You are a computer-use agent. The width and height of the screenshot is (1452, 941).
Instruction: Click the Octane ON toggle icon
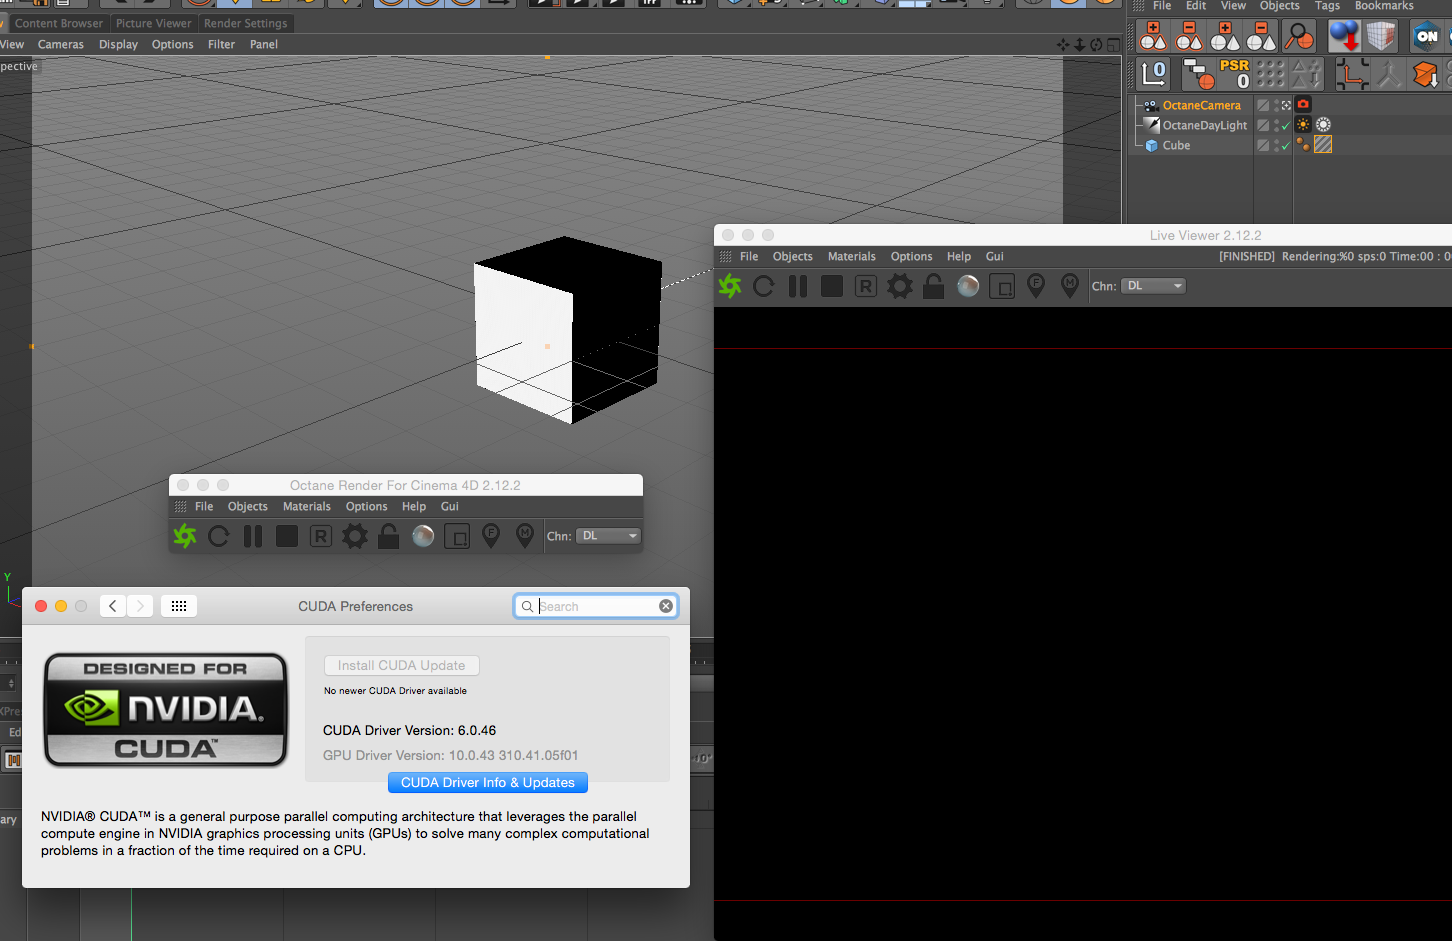point(1426,36)
